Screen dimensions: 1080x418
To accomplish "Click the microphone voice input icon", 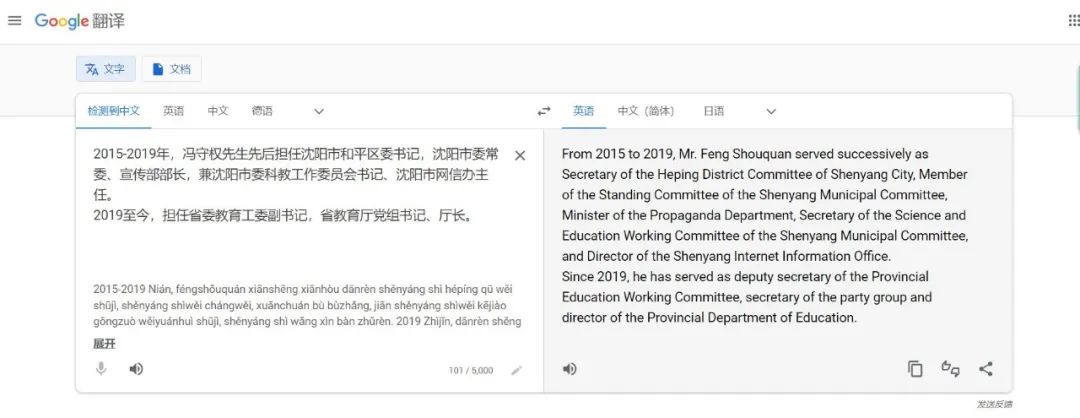I will coord(101,369).
